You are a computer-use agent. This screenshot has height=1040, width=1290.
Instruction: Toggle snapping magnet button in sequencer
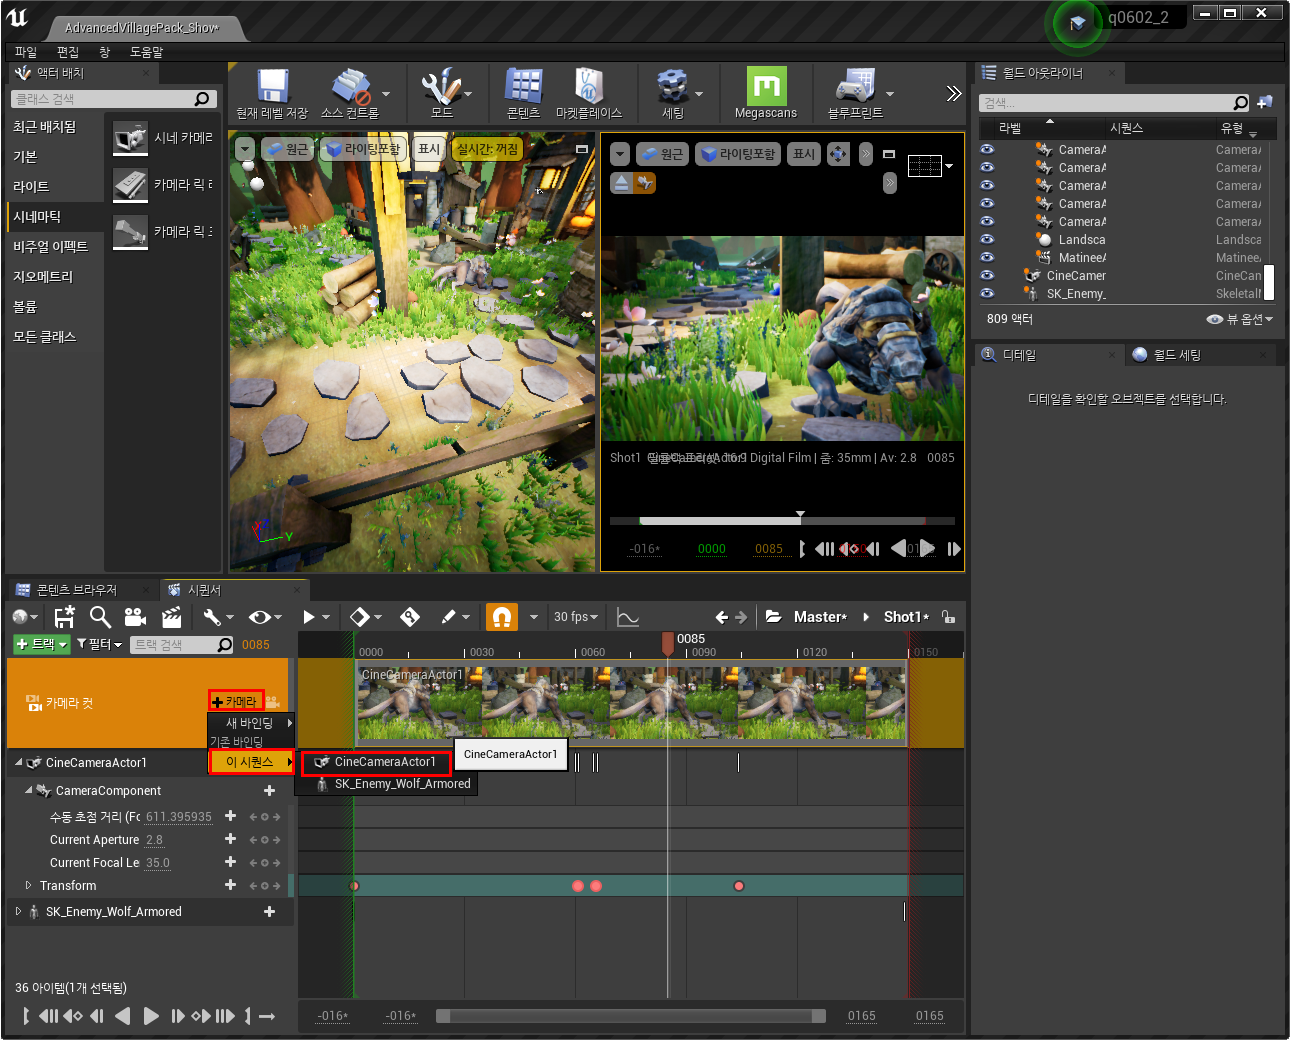click(502, 617)
